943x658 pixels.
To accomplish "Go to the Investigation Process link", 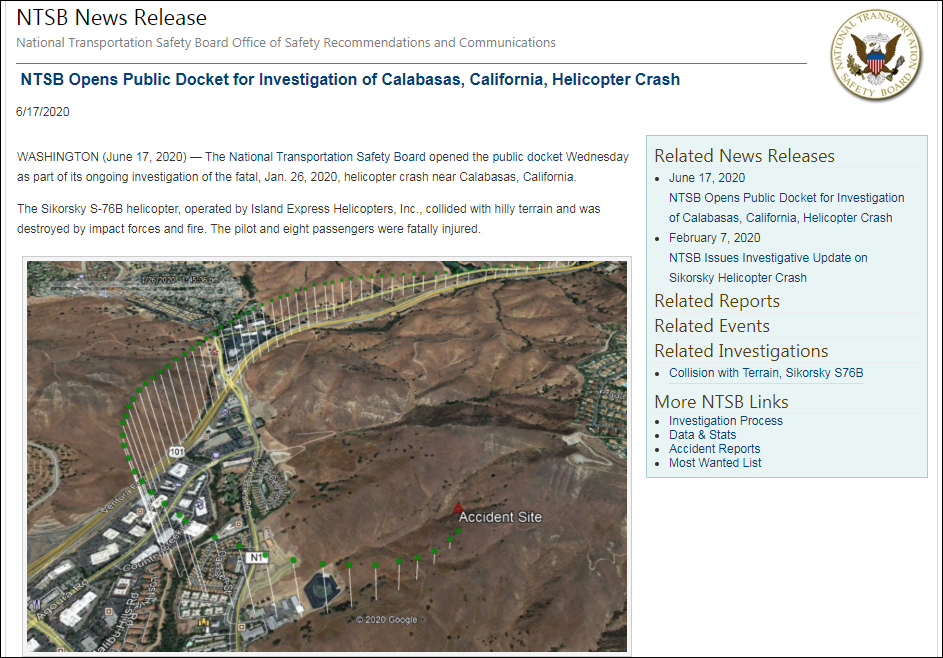I will [725, 421].
